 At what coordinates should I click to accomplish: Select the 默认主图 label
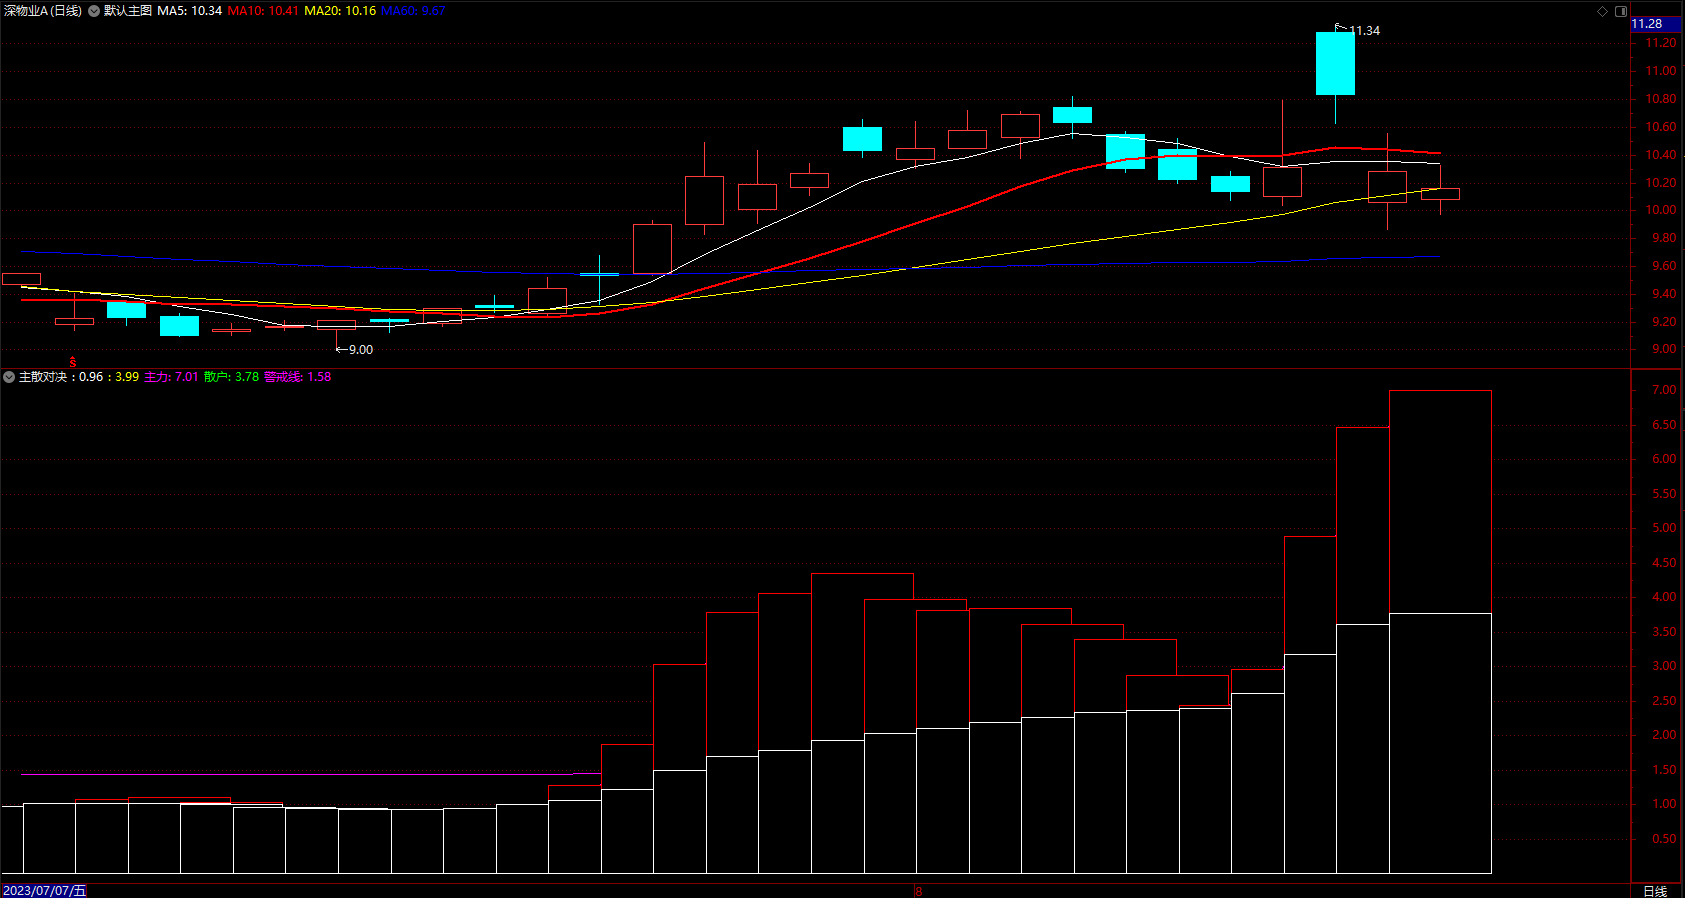[x=128, y=11]
